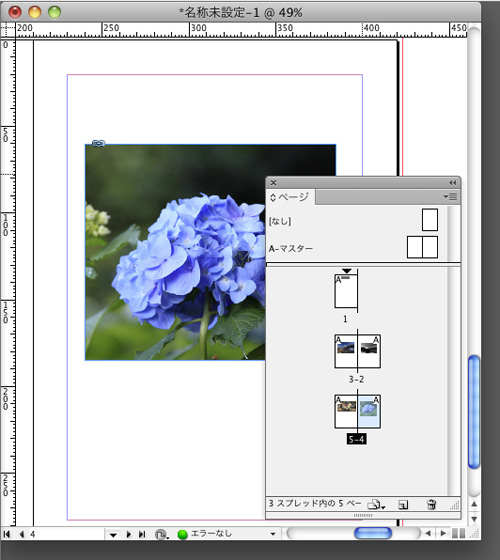
Task: Select page 1 thumbnail in pages panel
Action: pyautogui.click(x=346, y=291)
